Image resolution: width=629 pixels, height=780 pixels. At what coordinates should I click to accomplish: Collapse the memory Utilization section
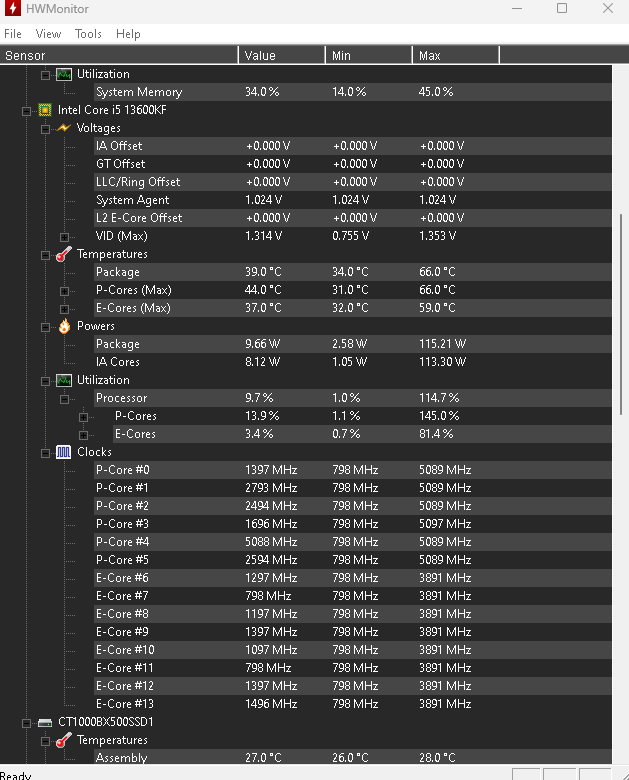click(45, 76)
